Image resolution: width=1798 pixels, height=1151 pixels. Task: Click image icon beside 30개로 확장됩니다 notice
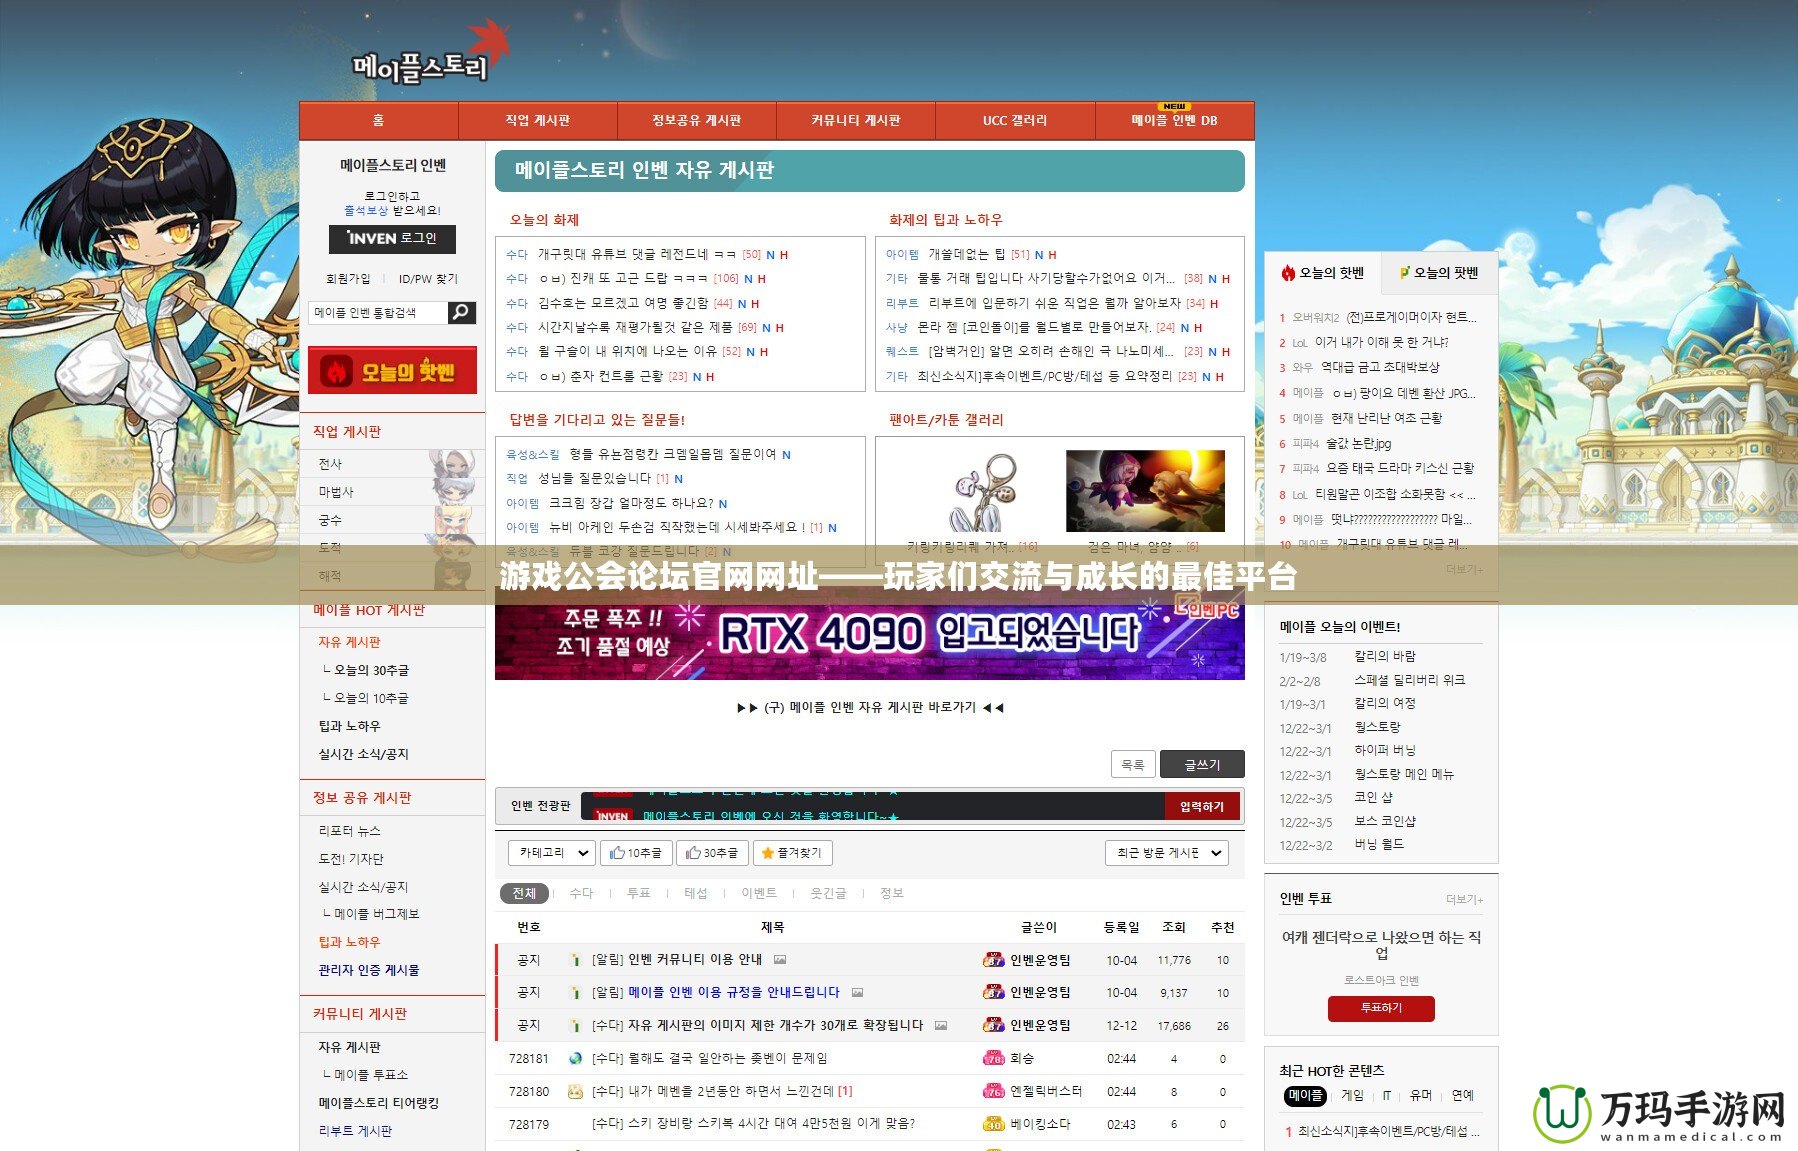tap(941, 1026)
